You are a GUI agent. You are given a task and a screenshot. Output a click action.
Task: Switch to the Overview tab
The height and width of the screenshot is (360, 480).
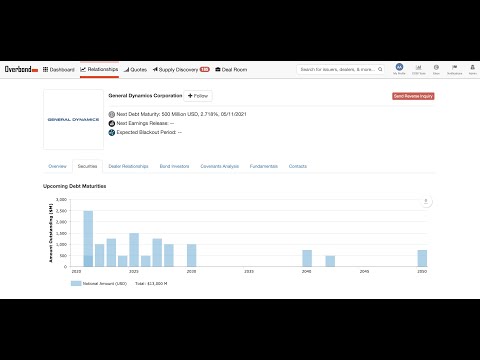pyautogui.click(x=57, y=166)
